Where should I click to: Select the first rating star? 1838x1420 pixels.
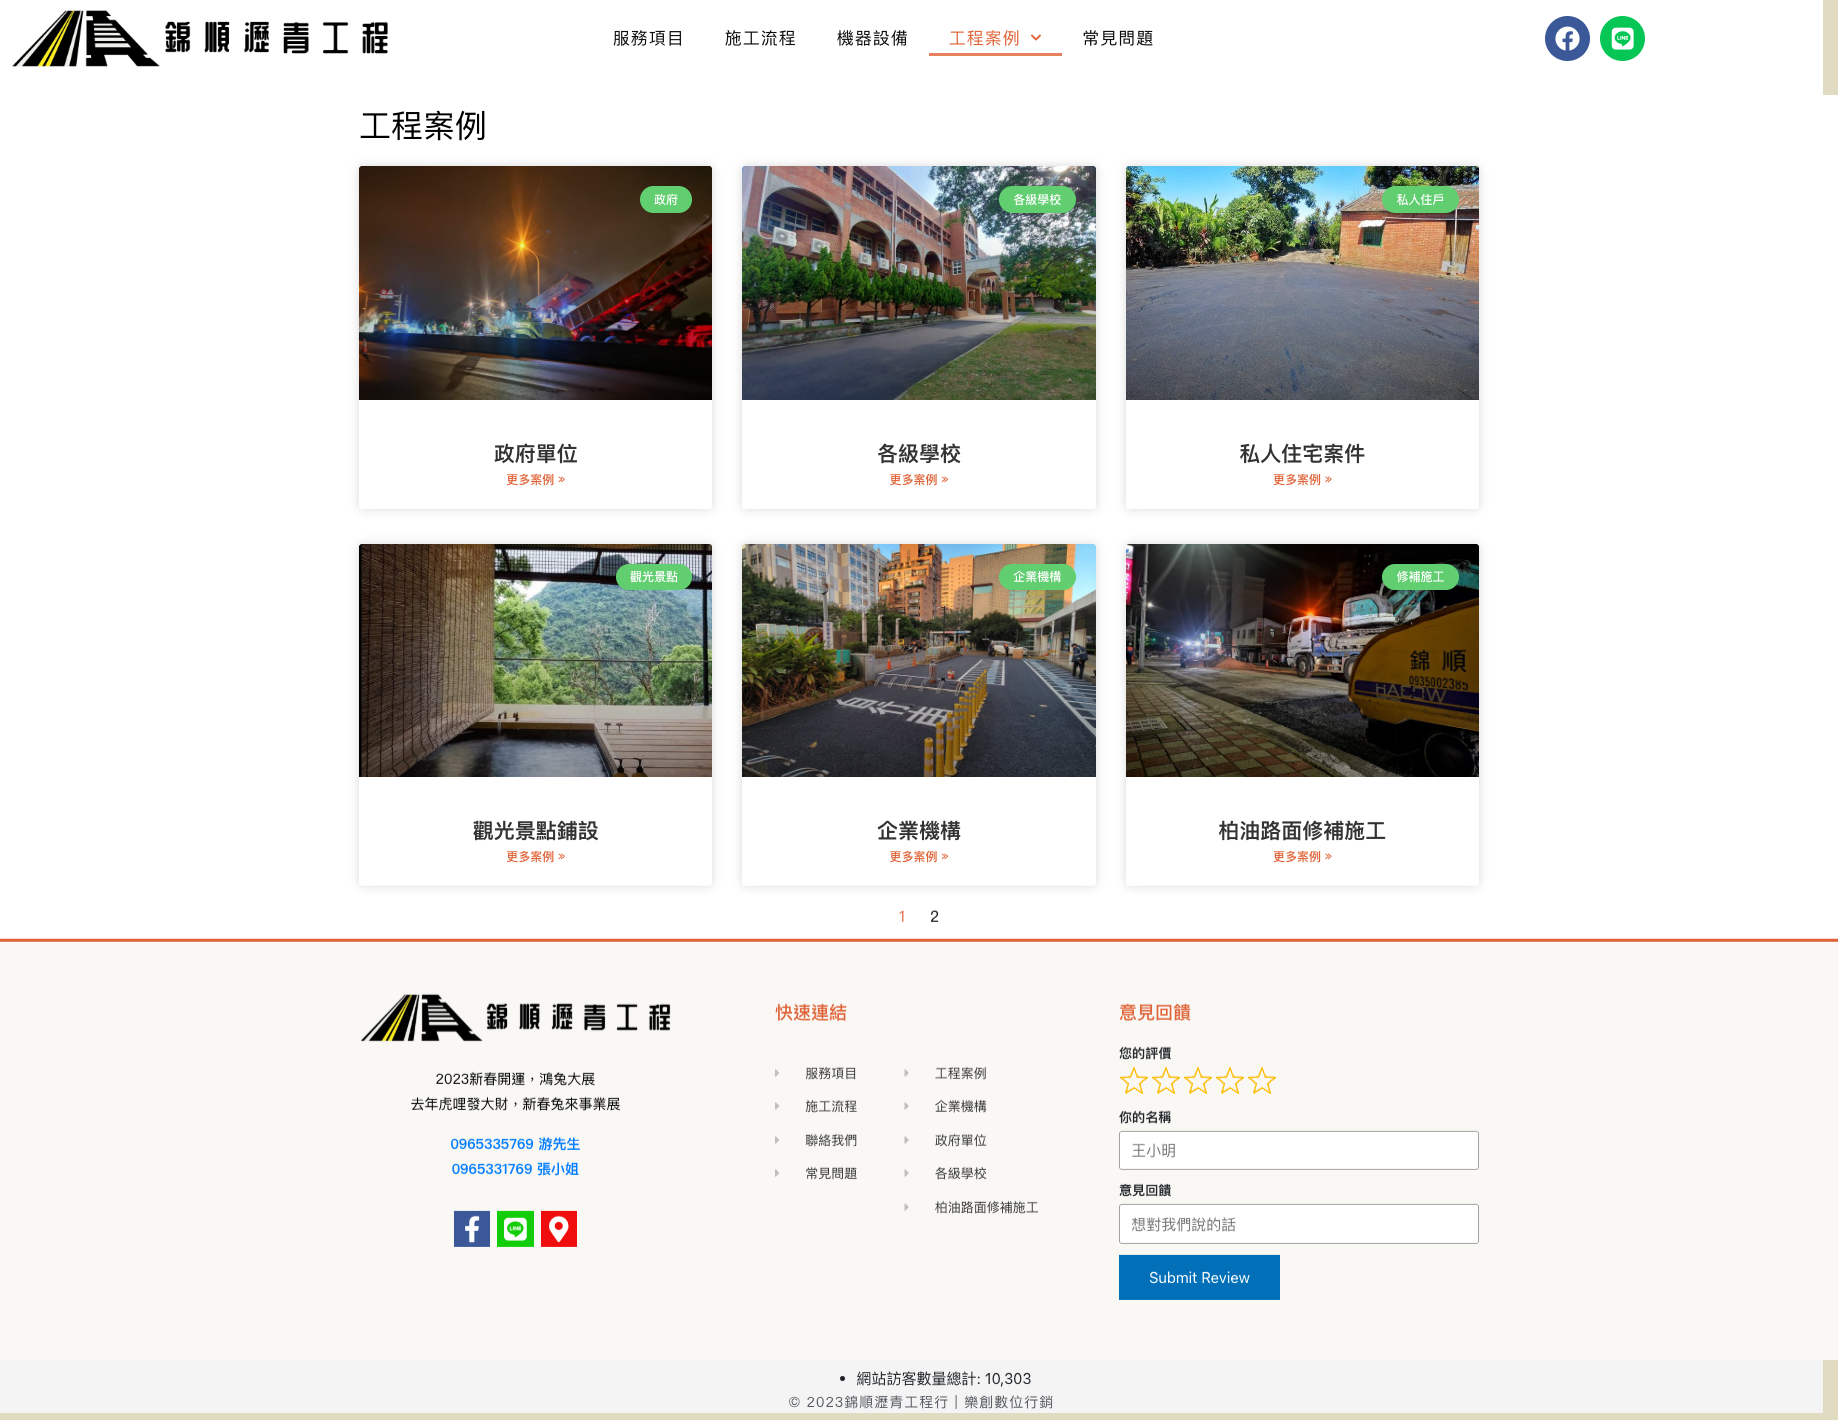click(1133, 1081)
